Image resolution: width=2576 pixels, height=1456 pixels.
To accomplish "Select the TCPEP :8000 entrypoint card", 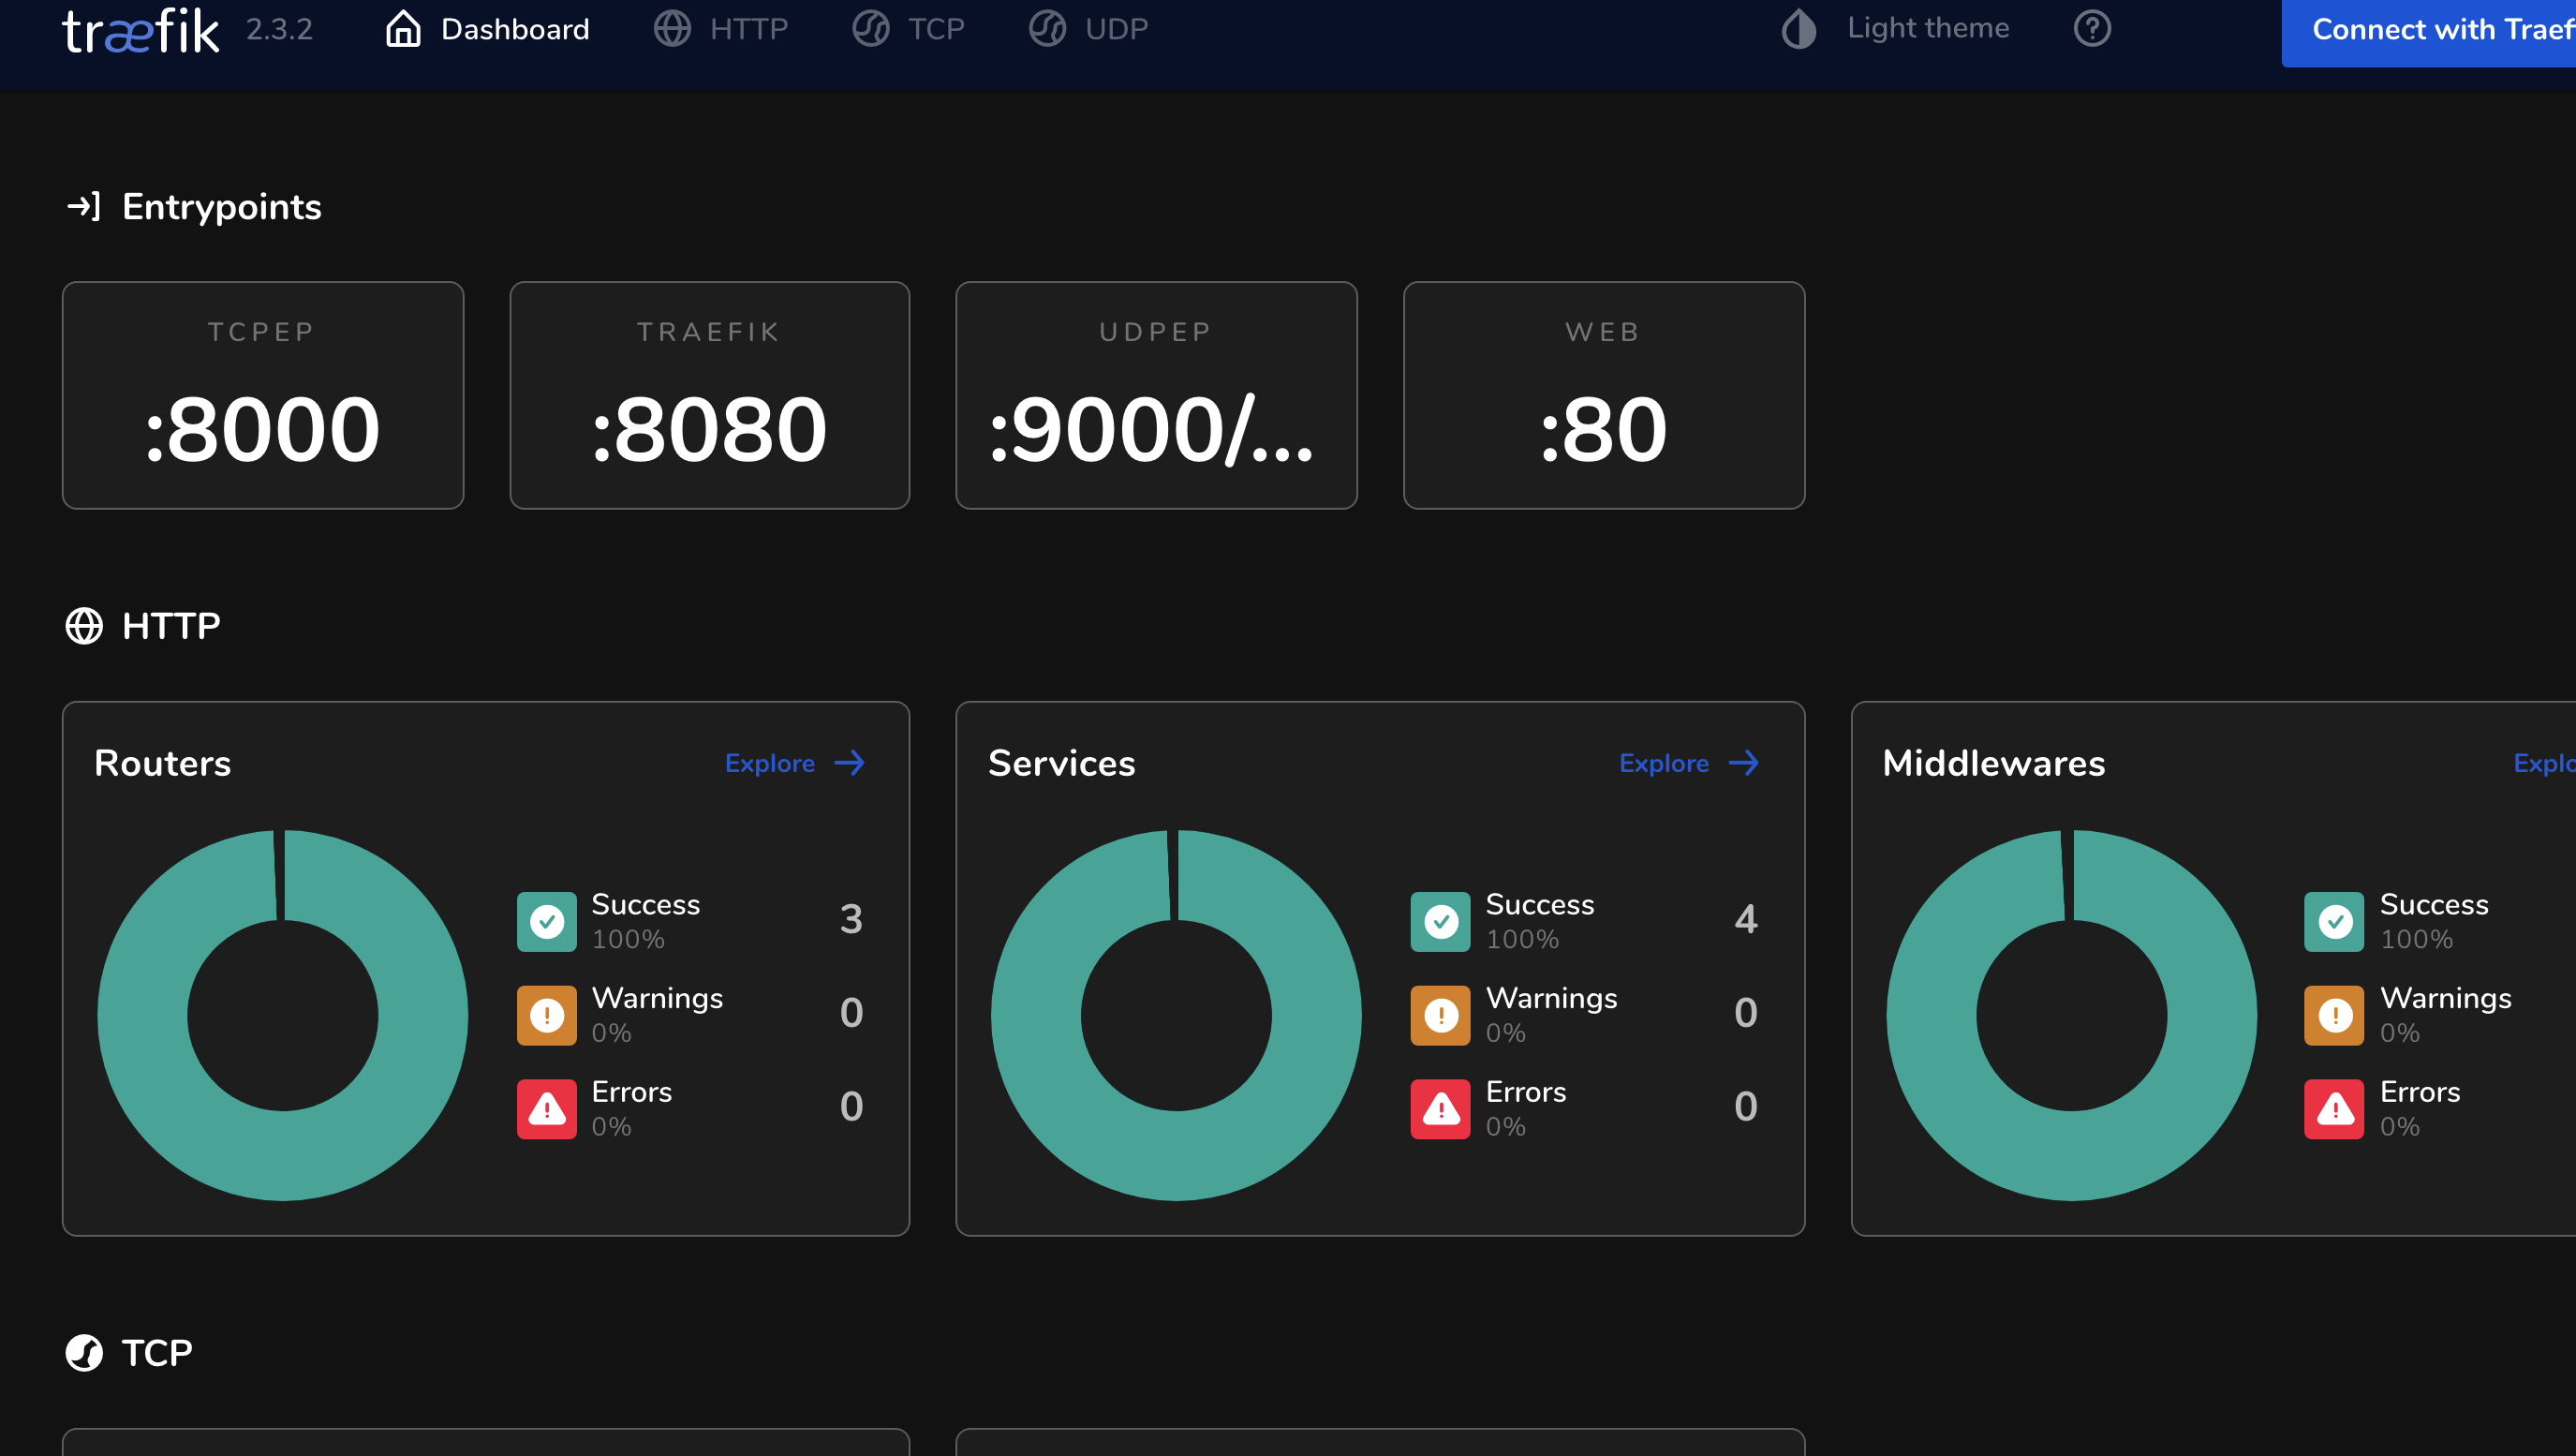I will pos(263,395).
